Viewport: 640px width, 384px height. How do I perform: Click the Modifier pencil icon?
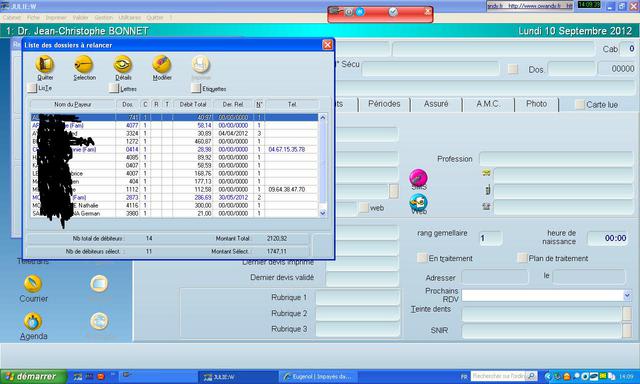pos(162,64)
